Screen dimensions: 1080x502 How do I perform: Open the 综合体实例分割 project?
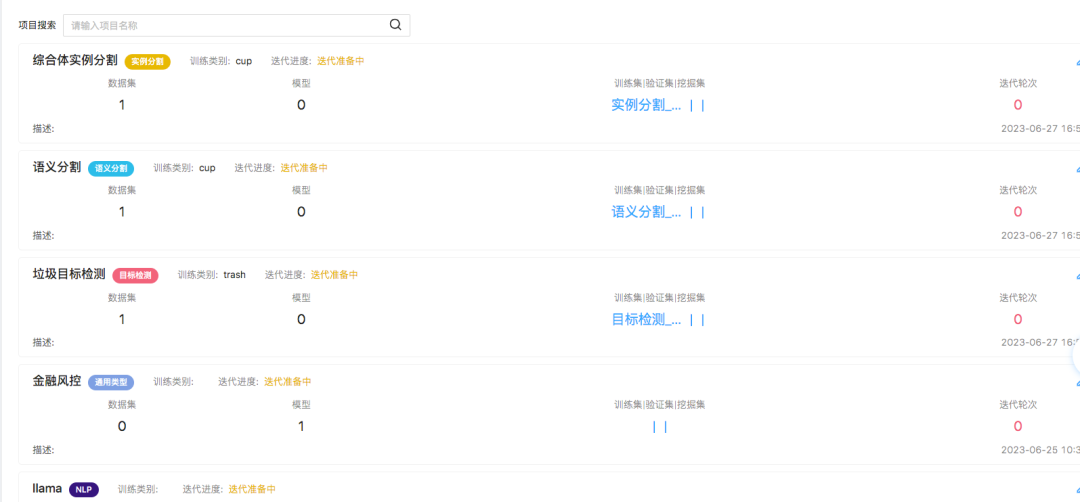point(75,61)
